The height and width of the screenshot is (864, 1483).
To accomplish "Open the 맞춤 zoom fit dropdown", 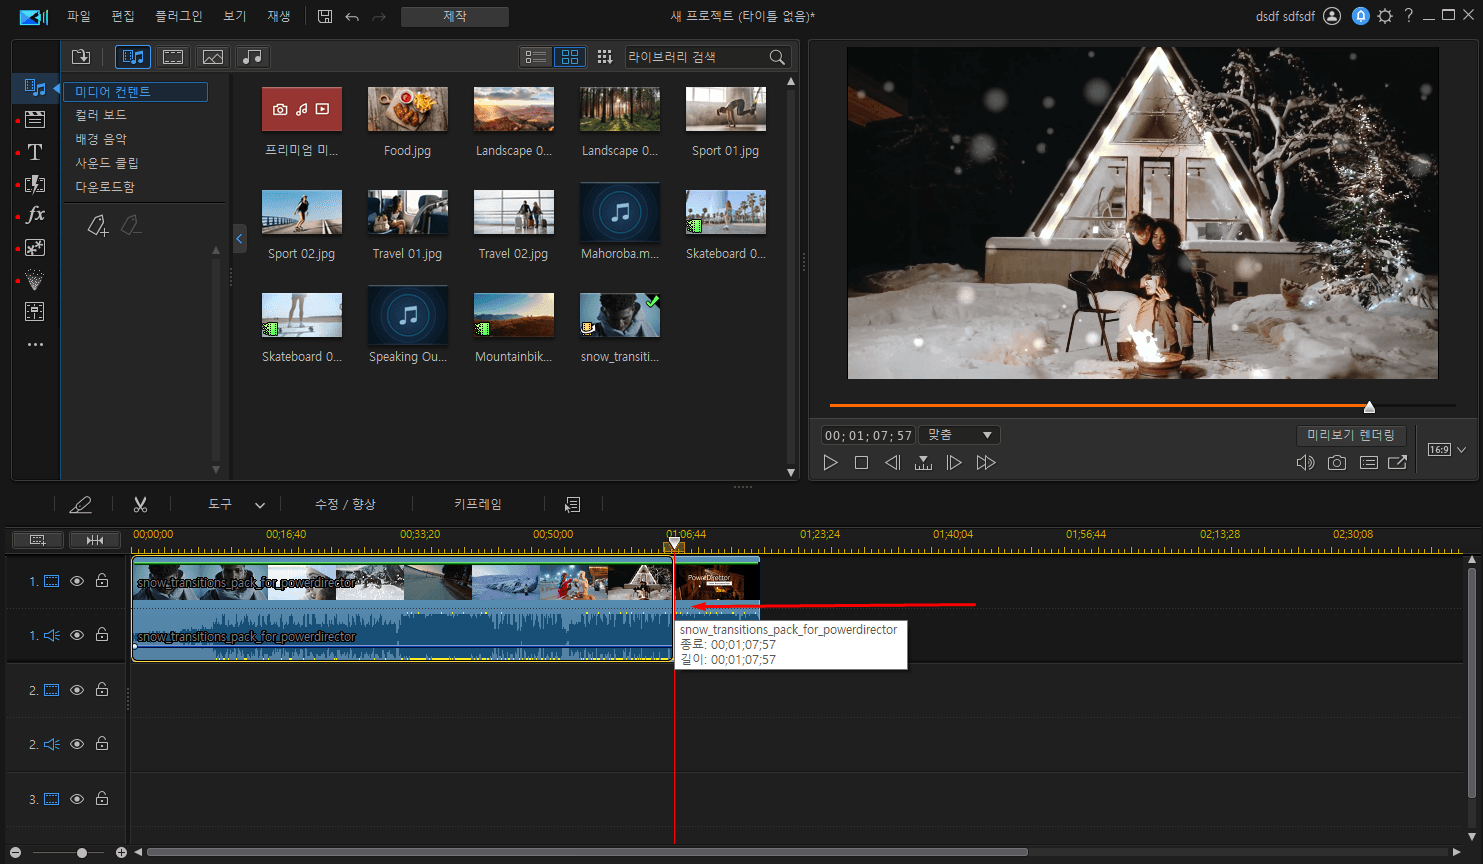I will 959,435.
